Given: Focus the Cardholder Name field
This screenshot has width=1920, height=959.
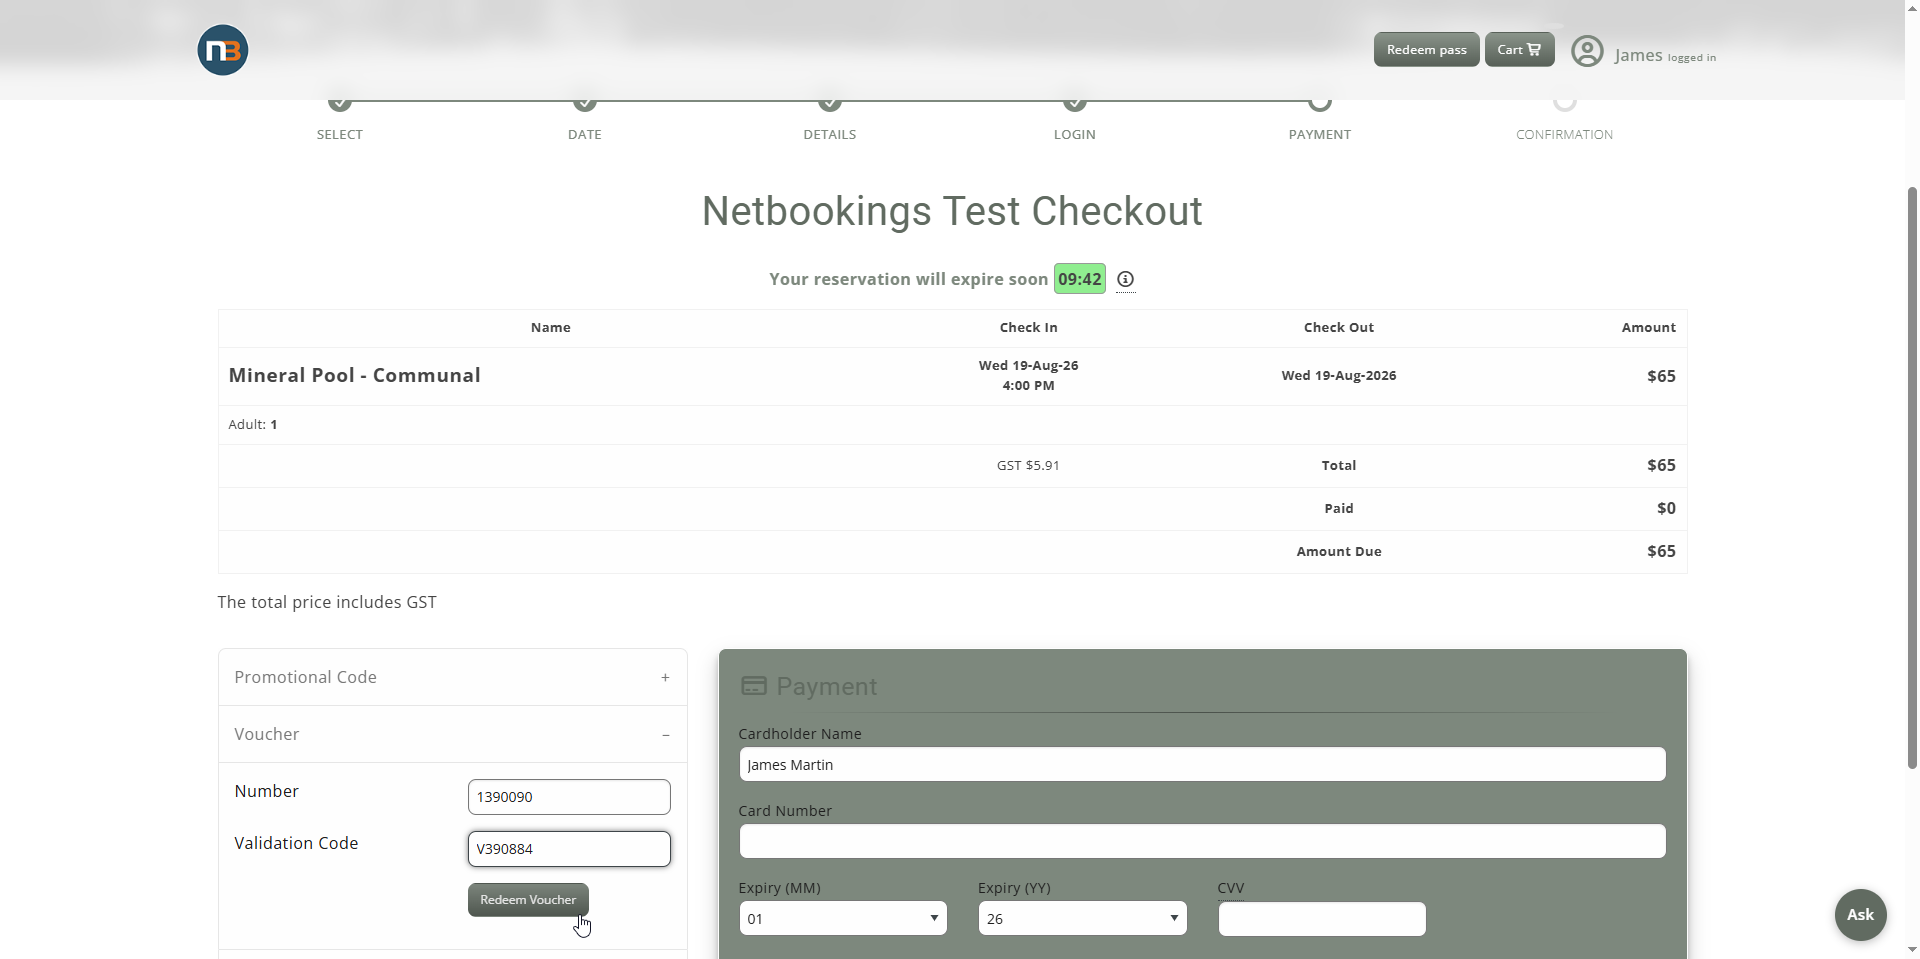Looking at the screenshot, I should pyautogui.click(x=1202, y=765).
